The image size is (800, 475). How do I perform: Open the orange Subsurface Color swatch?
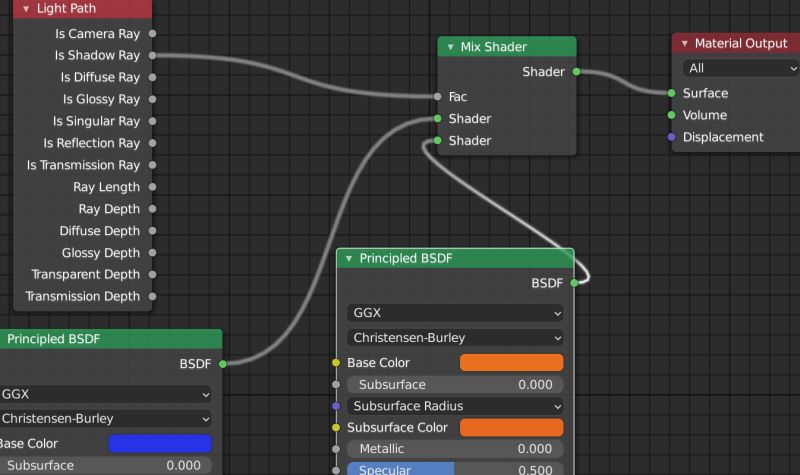(512, 428)
